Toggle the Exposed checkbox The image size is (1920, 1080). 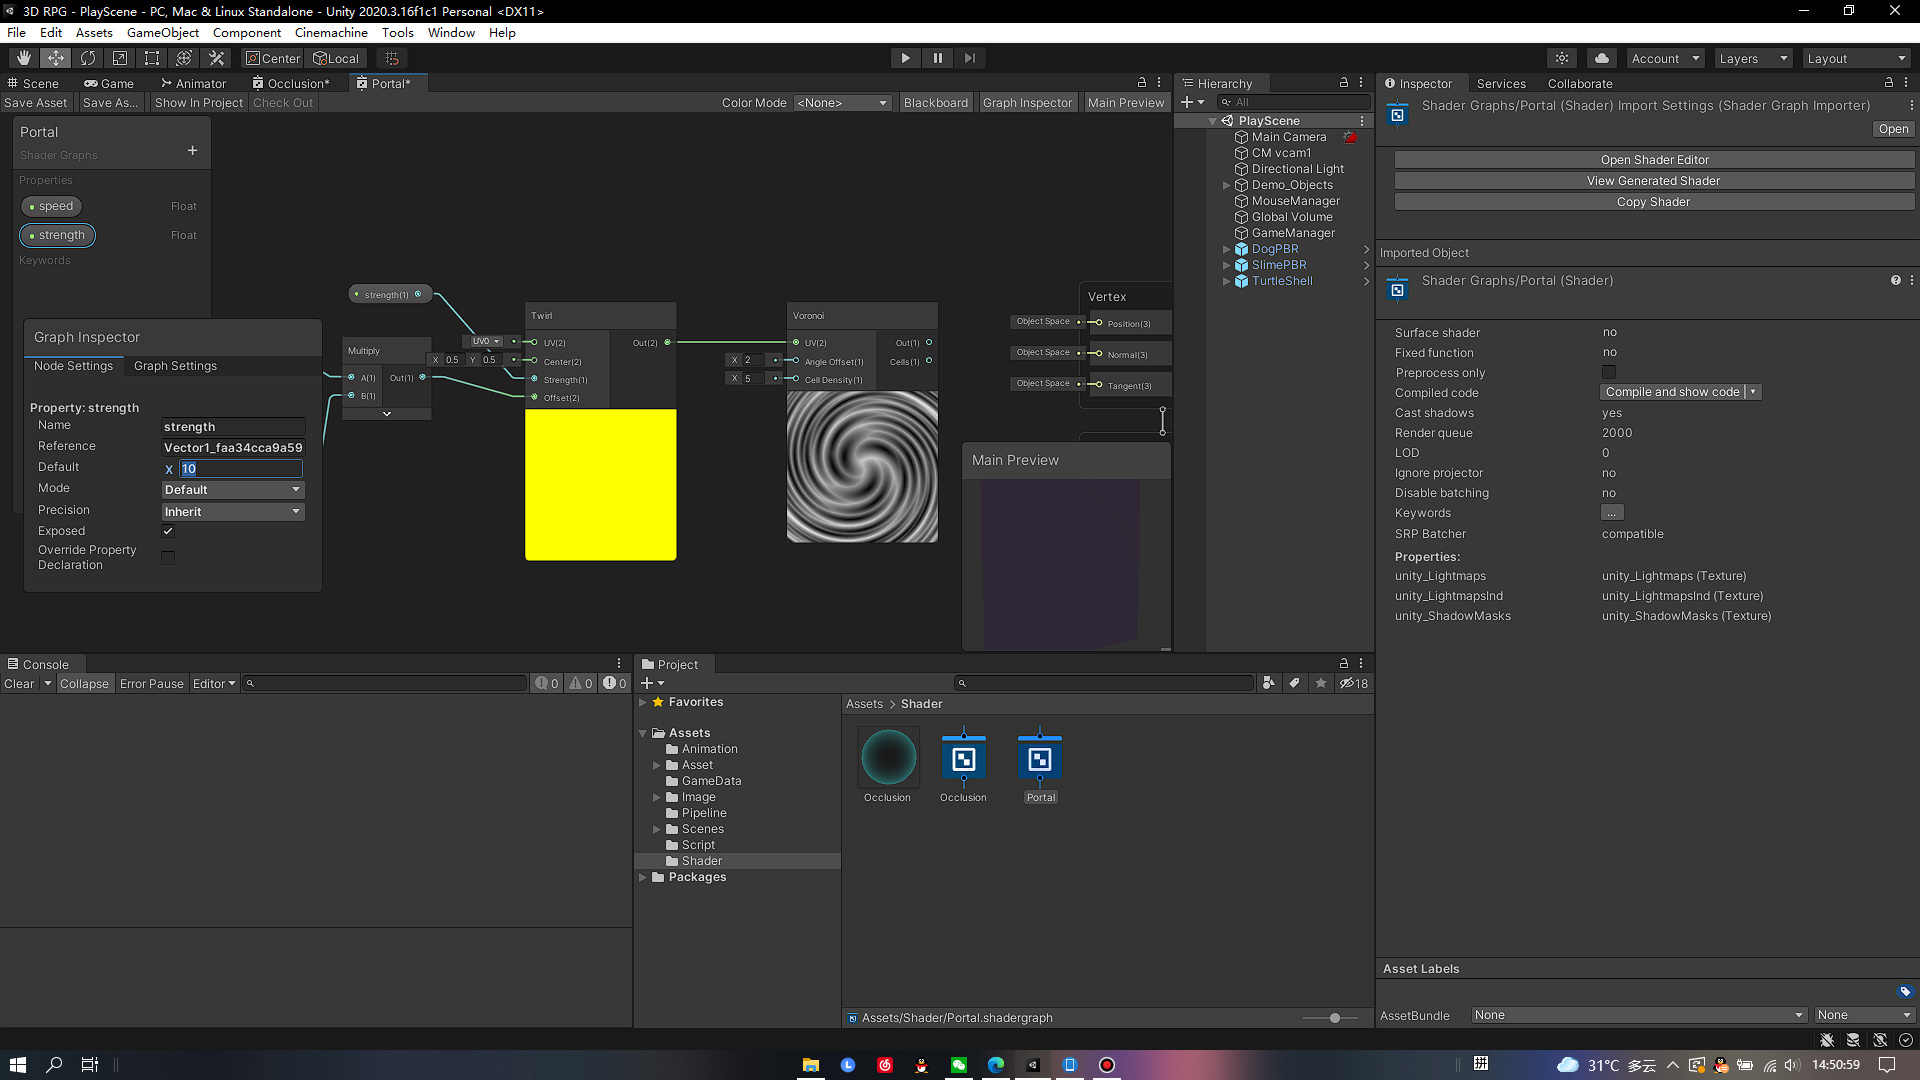coord(168,531)
